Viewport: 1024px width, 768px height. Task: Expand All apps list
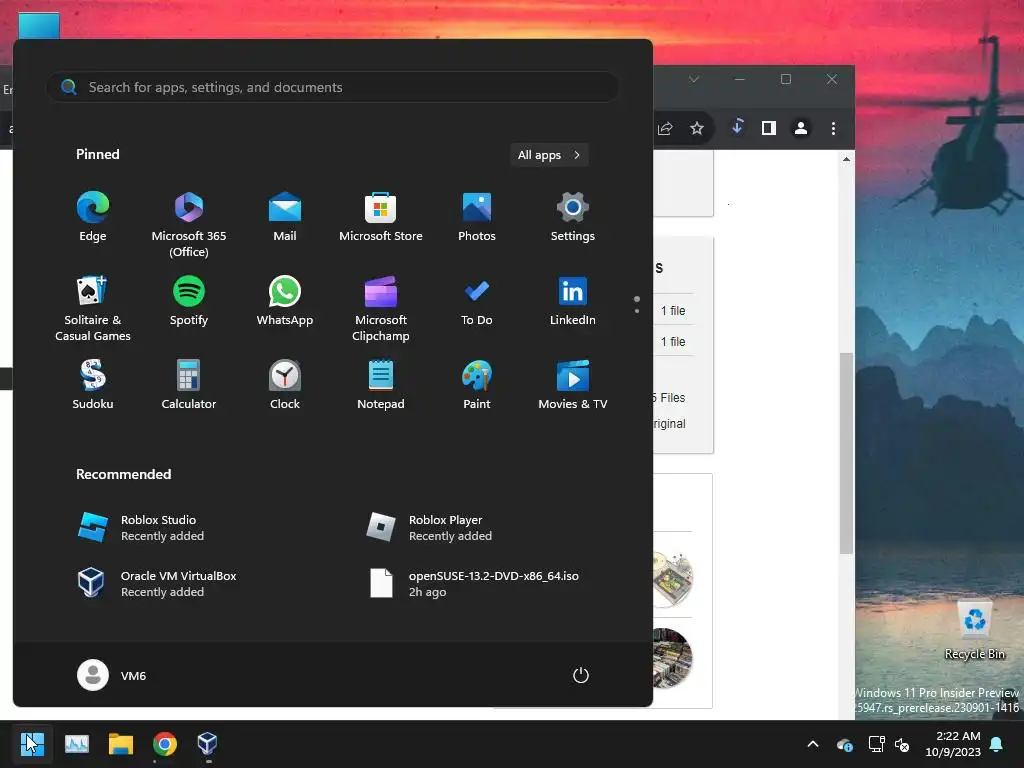tap(549, 155)
